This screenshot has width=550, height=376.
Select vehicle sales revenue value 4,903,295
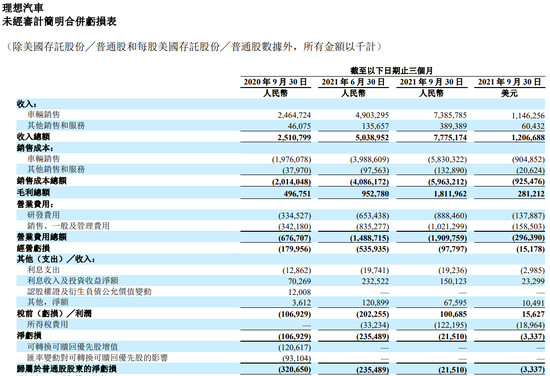(372, 115)
